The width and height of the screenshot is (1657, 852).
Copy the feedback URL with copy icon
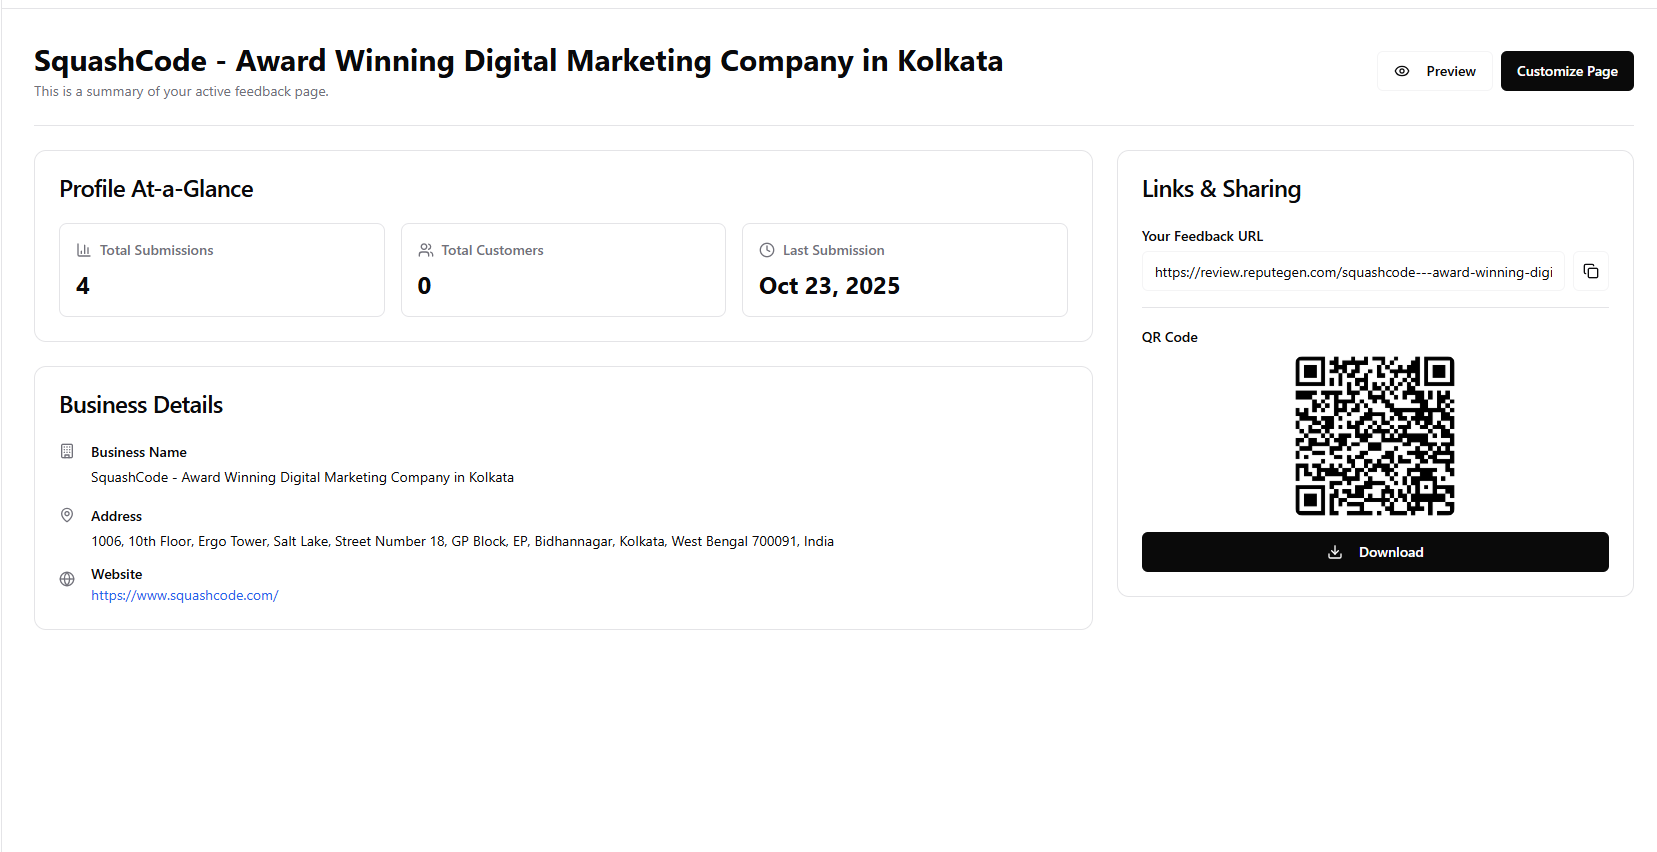1590,271
